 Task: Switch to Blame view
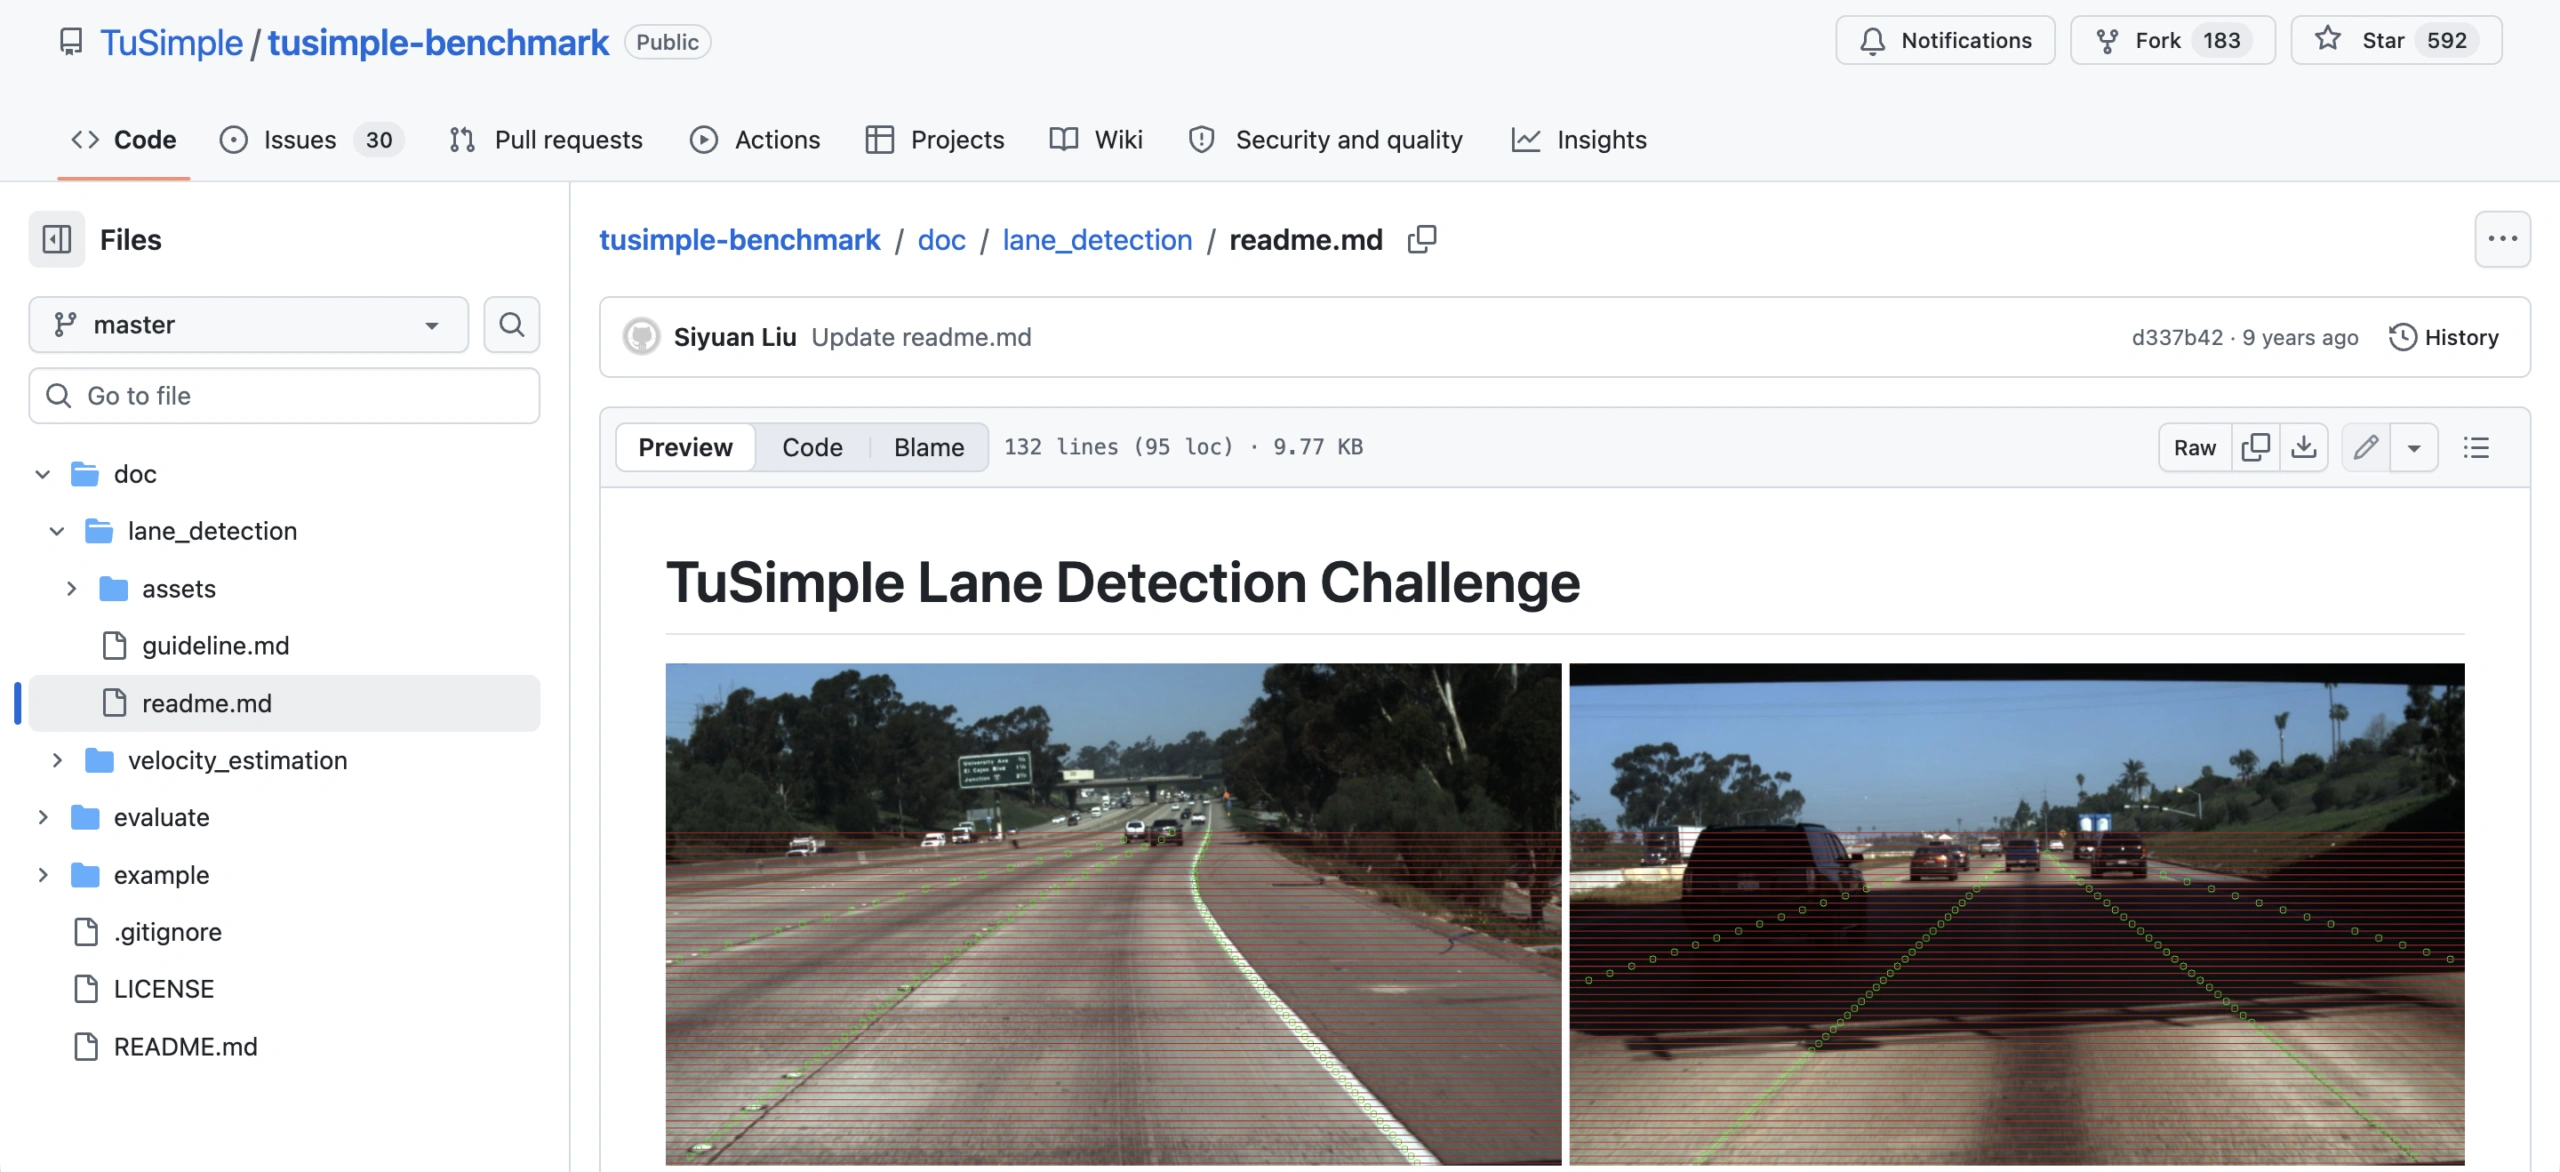pyautogui.click(x=929, y=447)
